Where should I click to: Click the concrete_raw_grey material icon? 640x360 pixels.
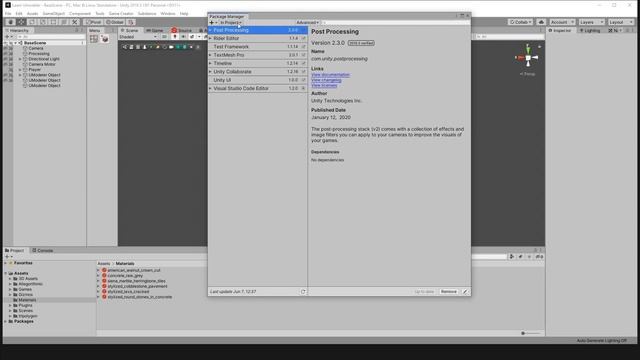104,276
